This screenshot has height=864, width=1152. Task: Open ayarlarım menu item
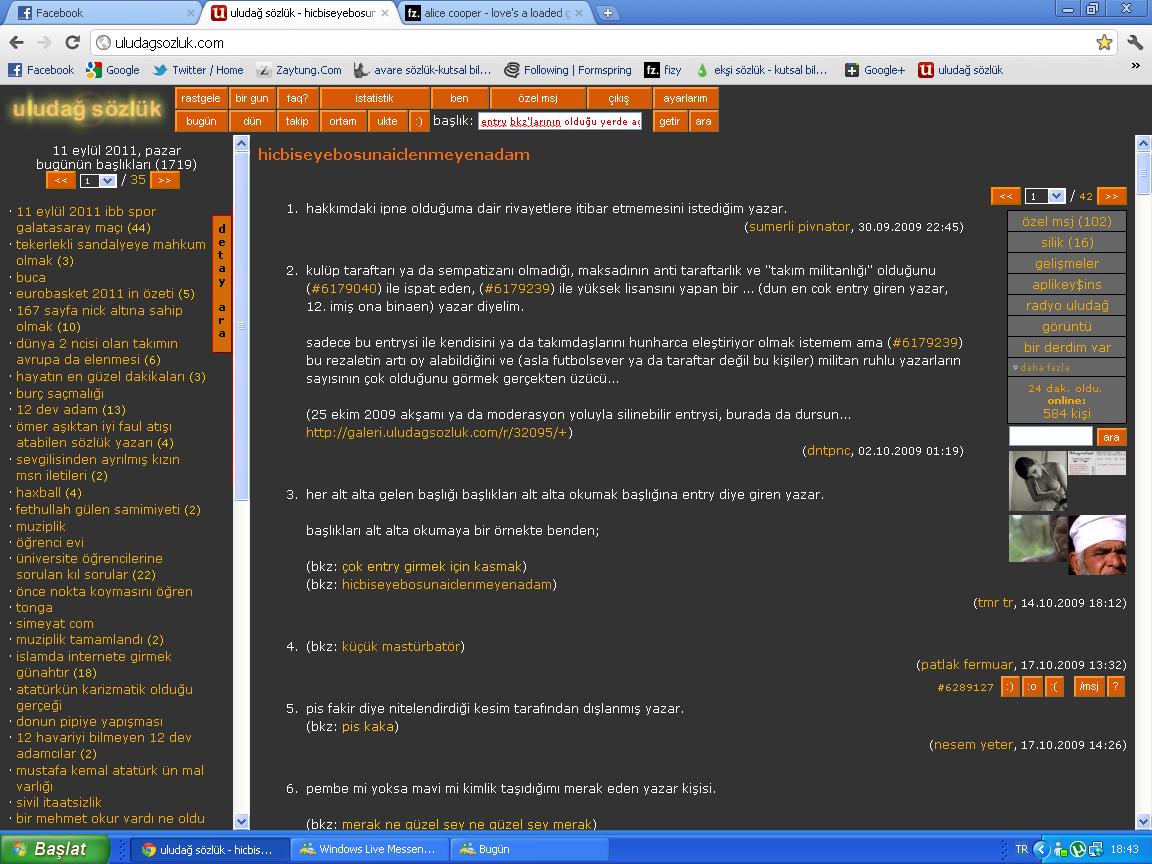point(685,98)
